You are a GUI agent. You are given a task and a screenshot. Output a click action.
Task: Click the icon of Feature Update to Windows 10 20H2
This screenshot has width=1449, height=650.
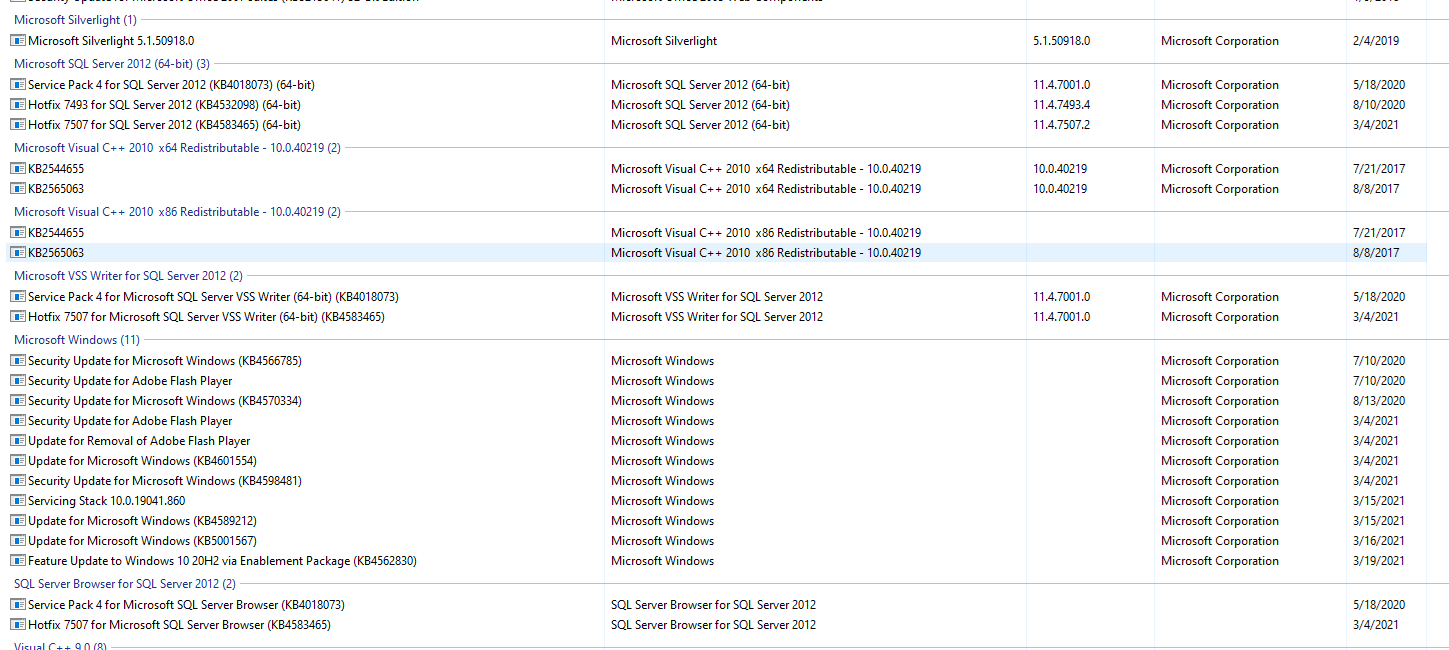(18, 561)
